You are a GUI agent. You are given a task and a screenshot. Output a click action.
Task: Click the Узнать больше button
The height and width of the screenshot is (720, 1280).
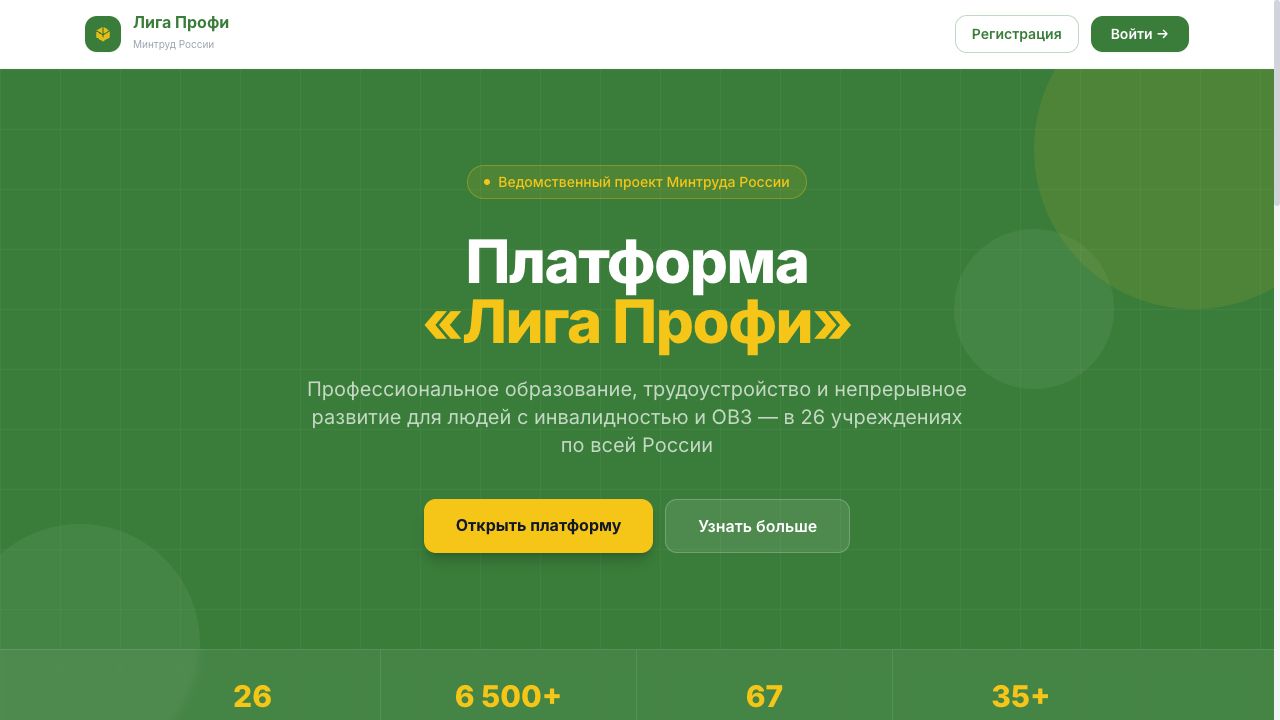click(x=757, y=526)
